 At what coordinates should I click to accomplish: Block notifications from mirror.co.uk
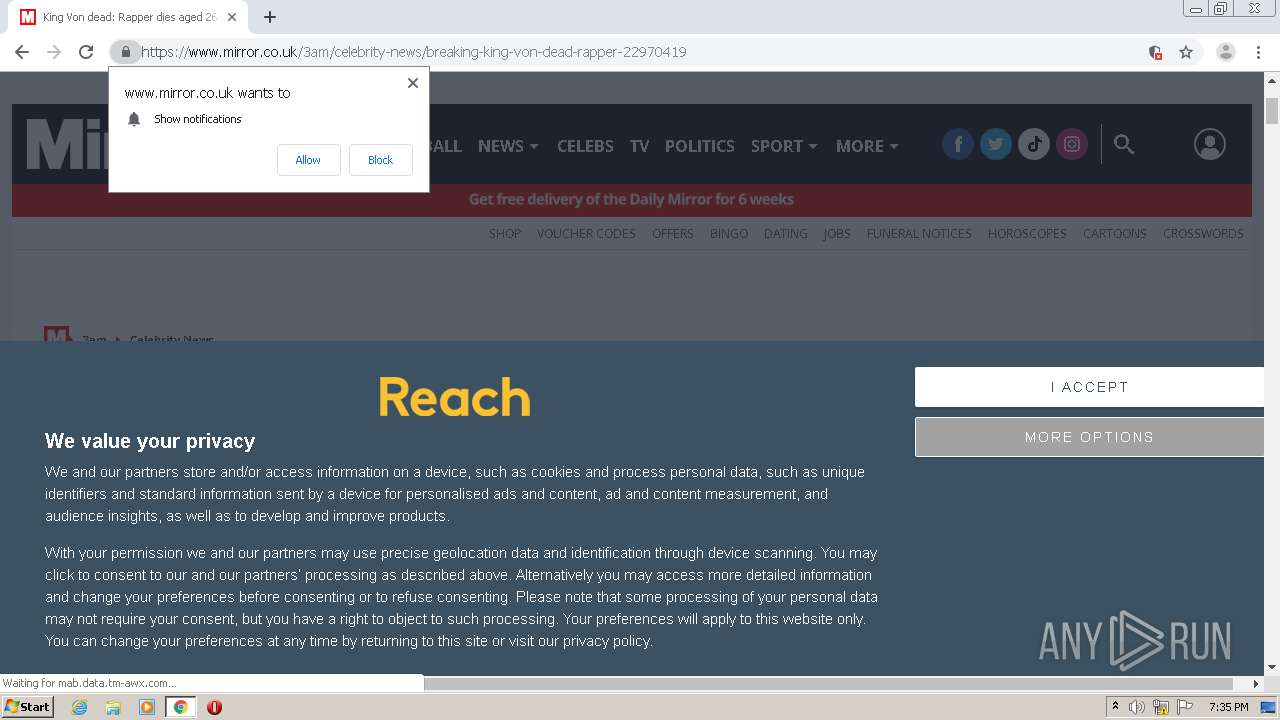coord(380,160)
